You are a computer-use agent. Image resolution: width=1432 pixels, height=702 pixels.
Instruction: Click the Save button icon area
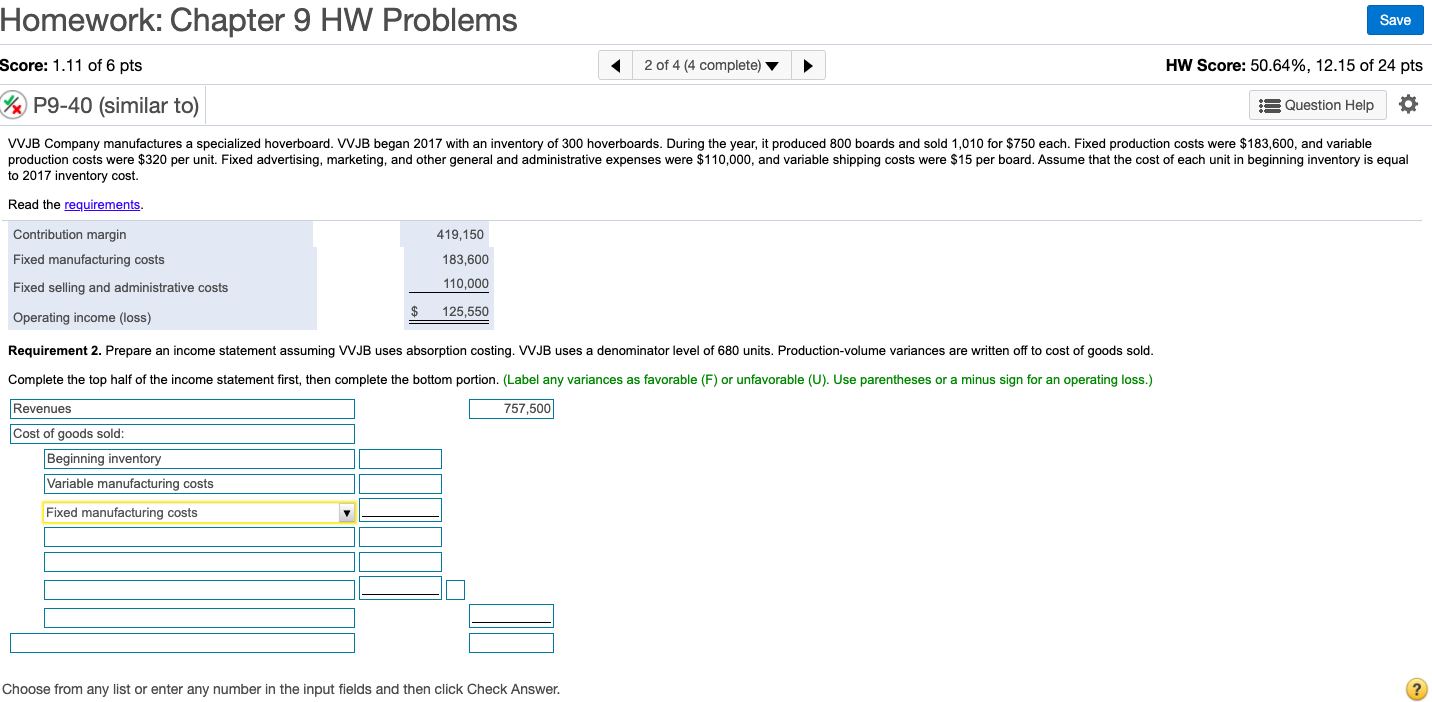(1395, 20)
